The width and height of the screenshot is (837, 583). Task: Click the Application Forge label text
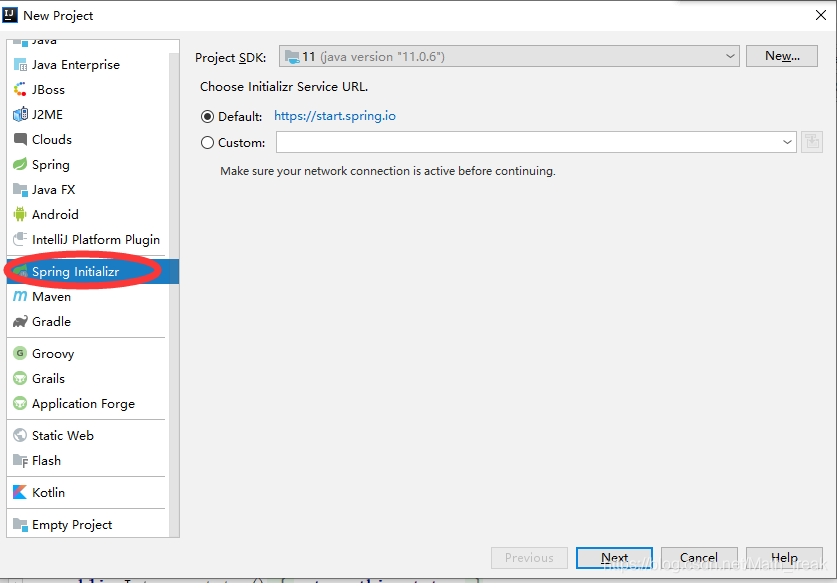pyautogui.click(x=83, y=404)
